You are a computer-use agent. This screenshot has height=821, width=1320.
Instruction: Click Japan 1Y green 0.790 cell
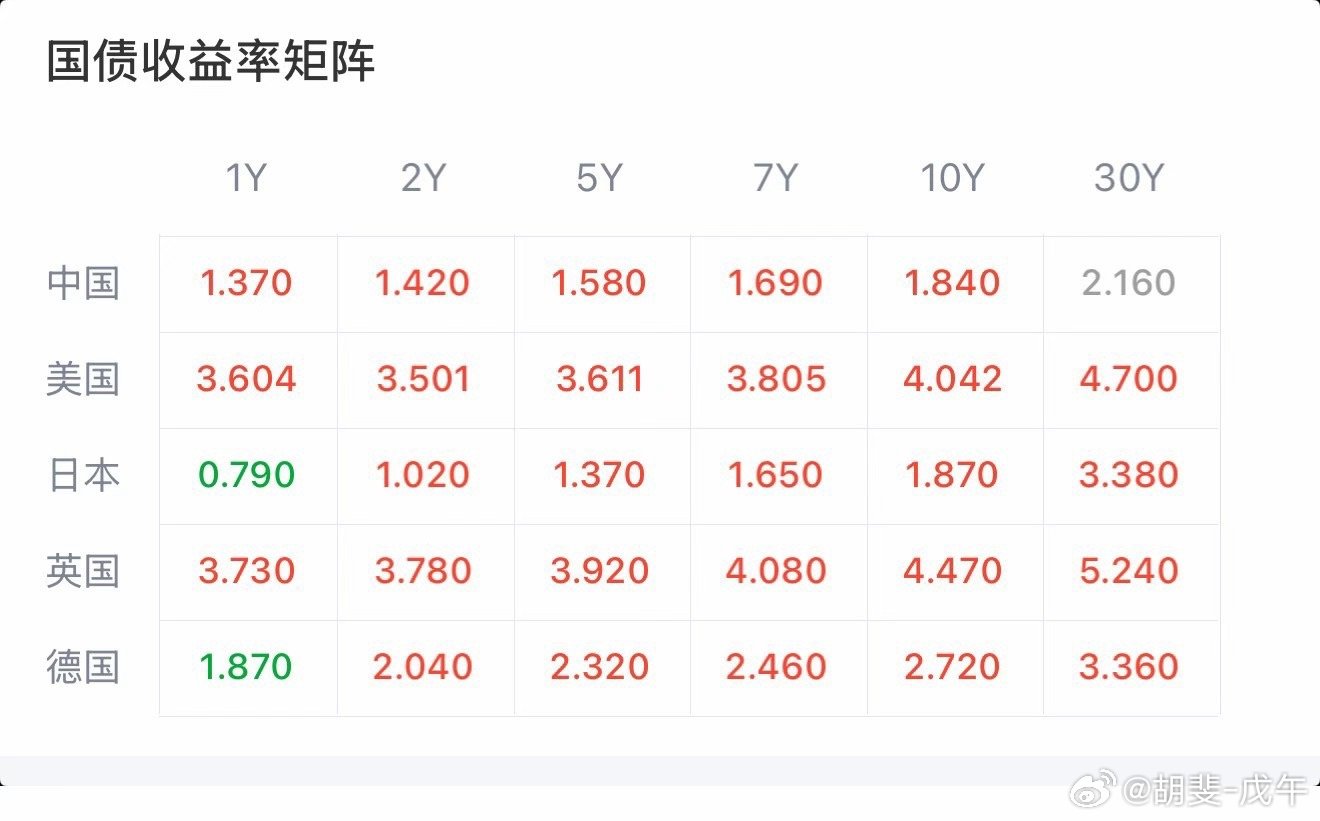[x=246, y=475]
